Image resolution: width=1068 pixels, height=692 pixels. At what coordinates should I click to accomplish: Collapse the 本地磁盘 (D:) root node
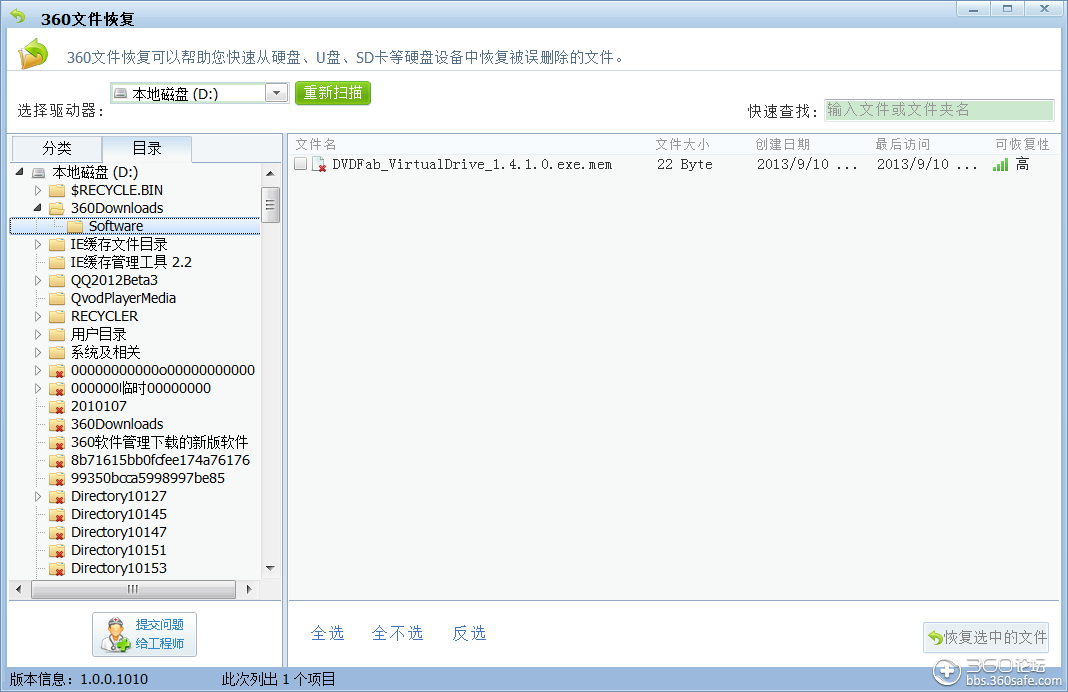[19, 172]
